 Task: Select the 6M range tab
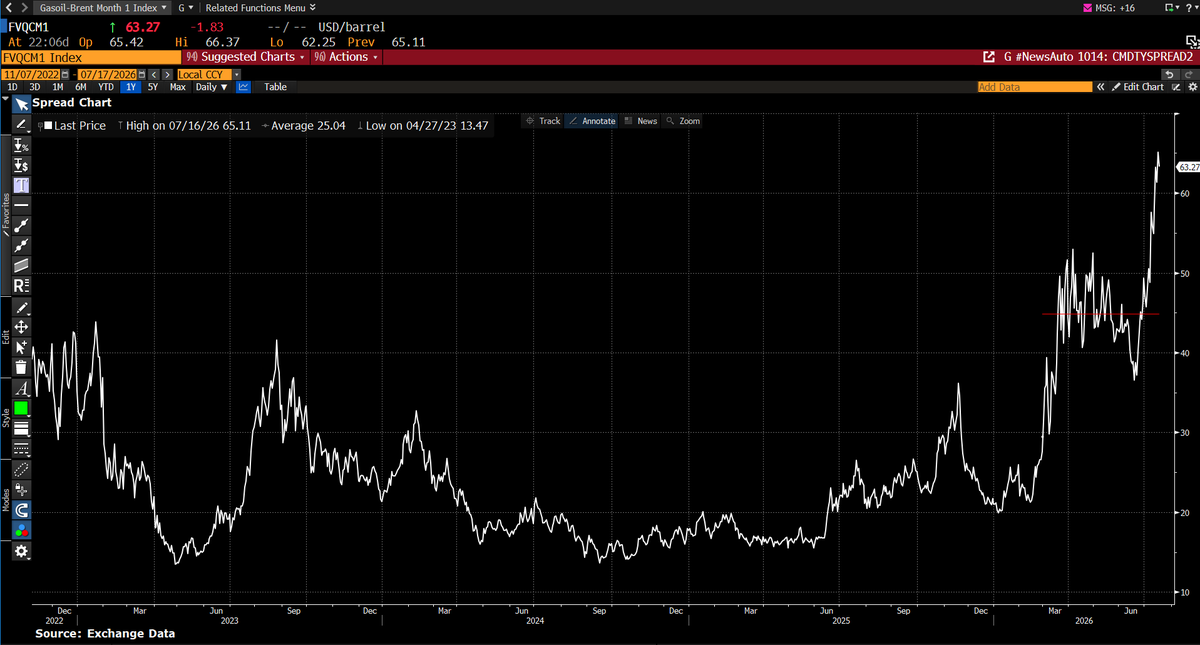click(81, 87)
